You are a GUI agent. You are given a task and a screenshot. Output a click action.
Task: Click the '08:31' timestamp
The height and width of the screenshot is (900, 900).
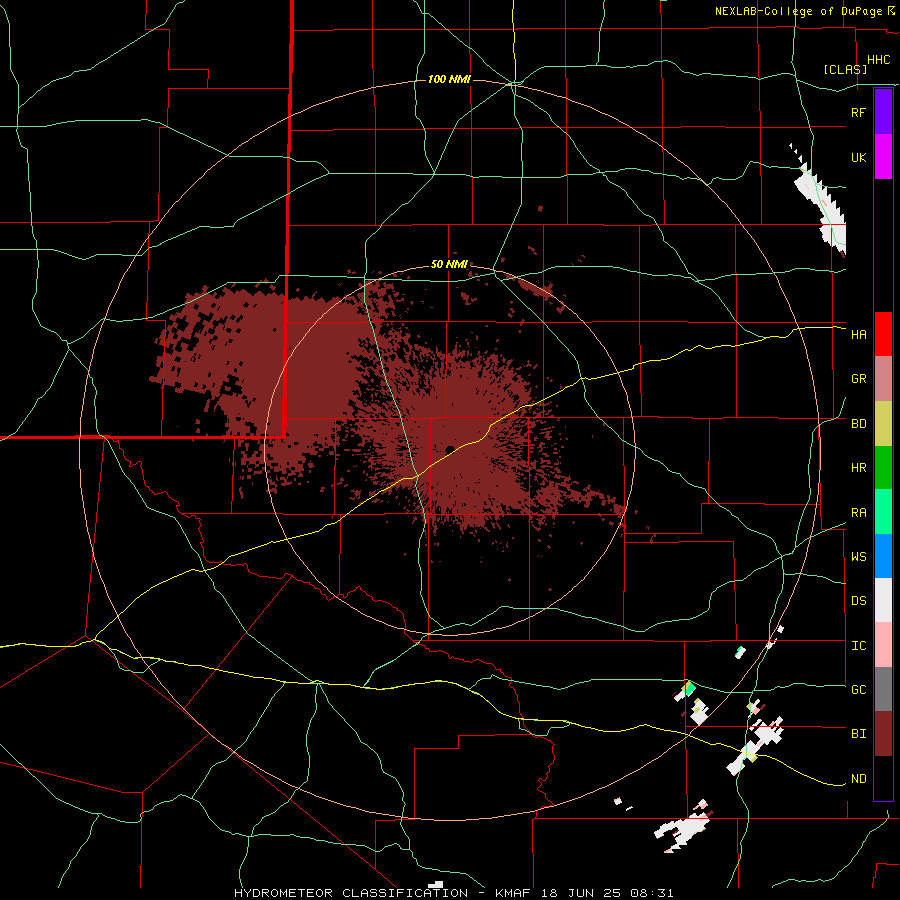tap(654, 893)
